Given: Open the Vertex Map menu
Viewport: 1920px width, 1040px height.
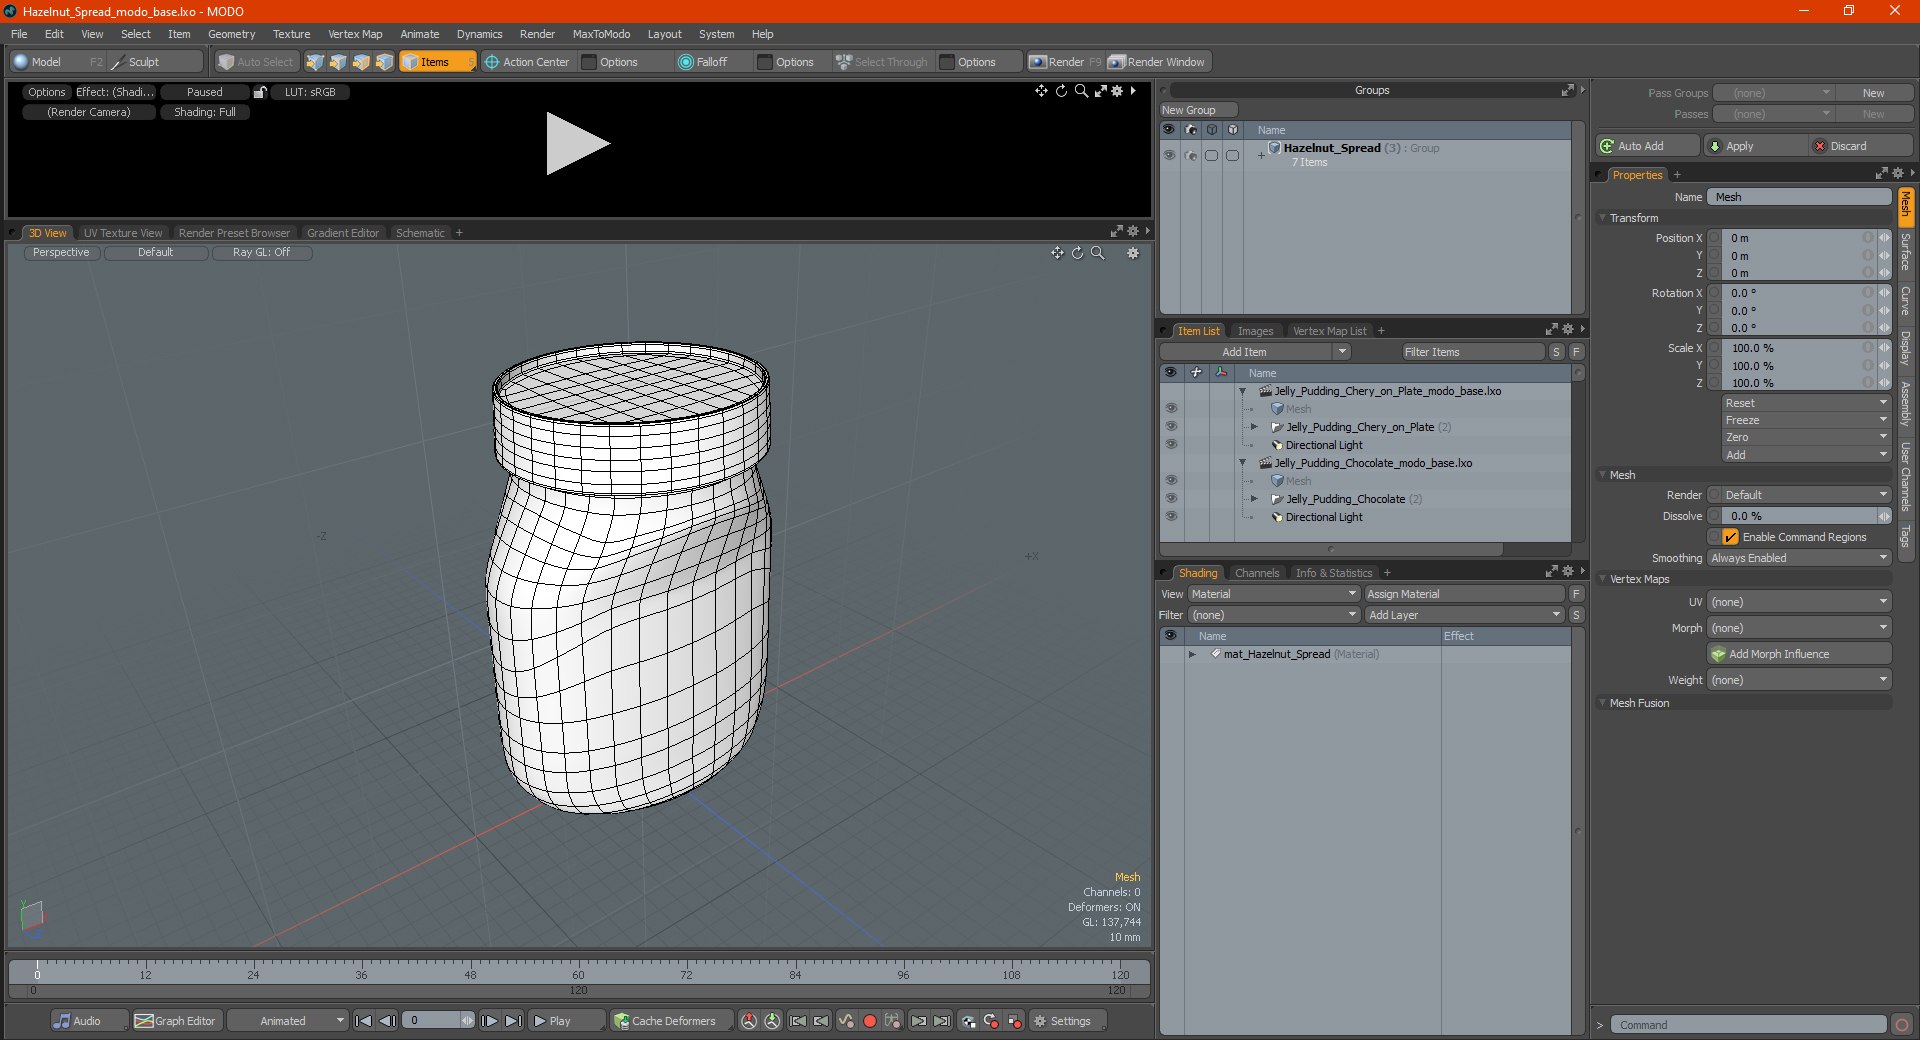Looking at the screenshot, I should (x=355, y=34).
